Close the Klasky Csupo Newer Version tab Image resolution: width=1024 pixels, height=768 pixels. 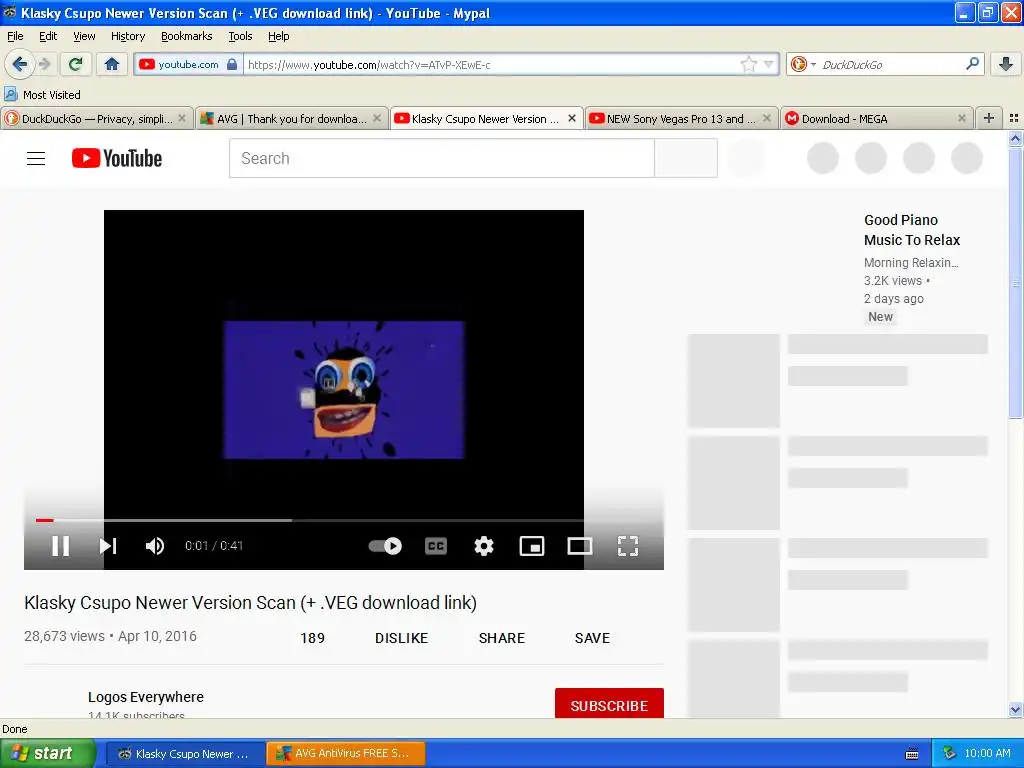571,118
